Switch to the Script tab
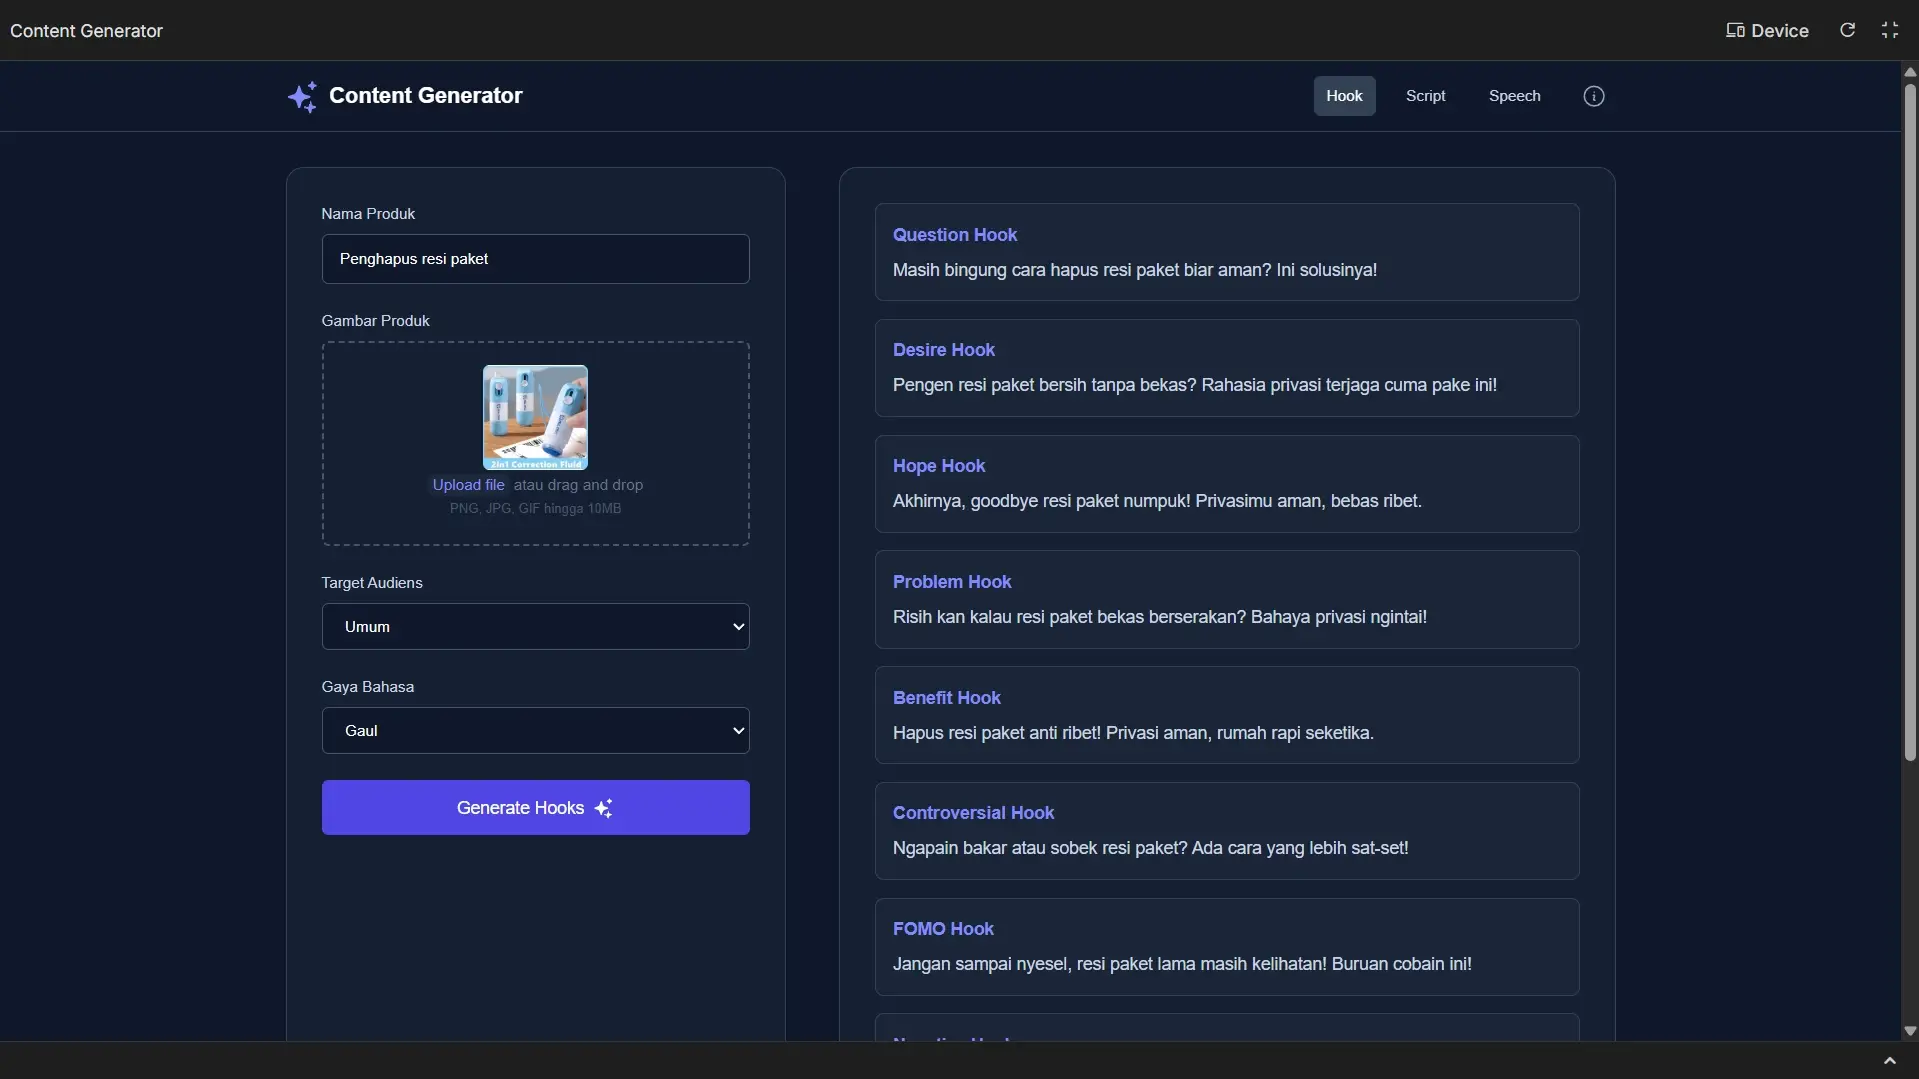Screen dimensions: 1919x1079 tap(1425, 96)
